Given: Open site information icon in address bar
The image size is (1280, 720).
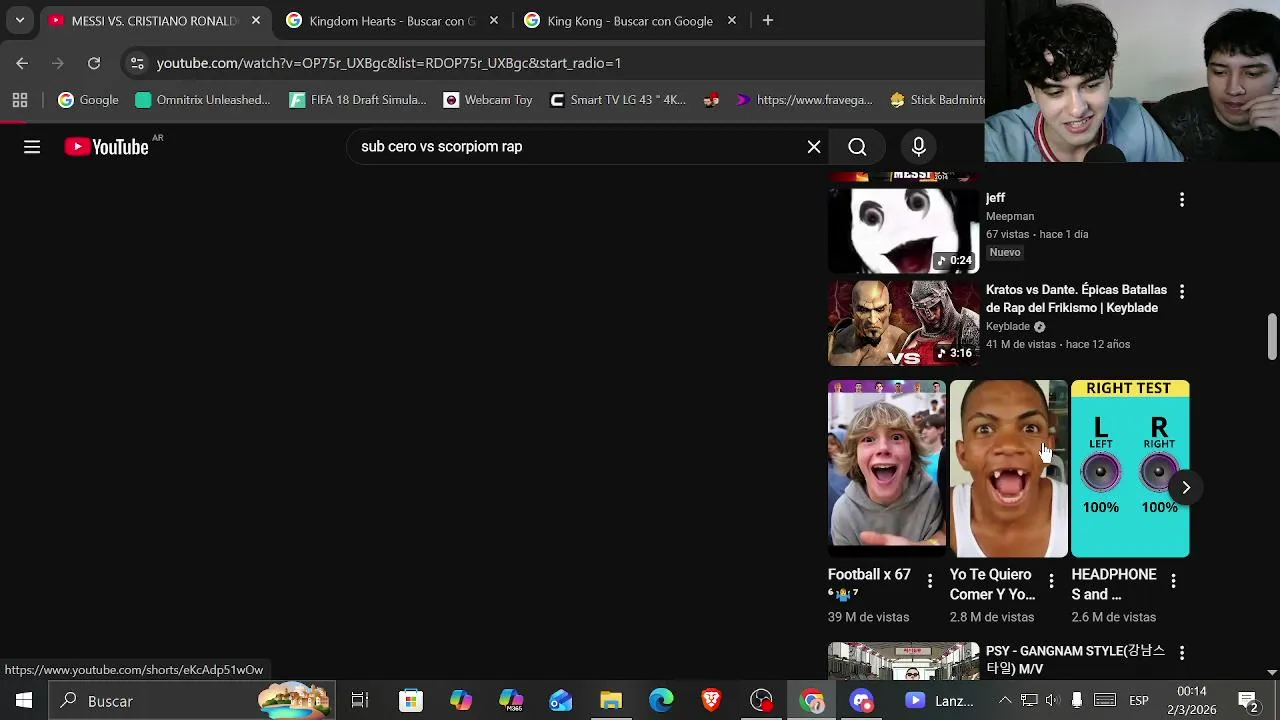Looking at the screenshot, I should [x=137, y=63].
